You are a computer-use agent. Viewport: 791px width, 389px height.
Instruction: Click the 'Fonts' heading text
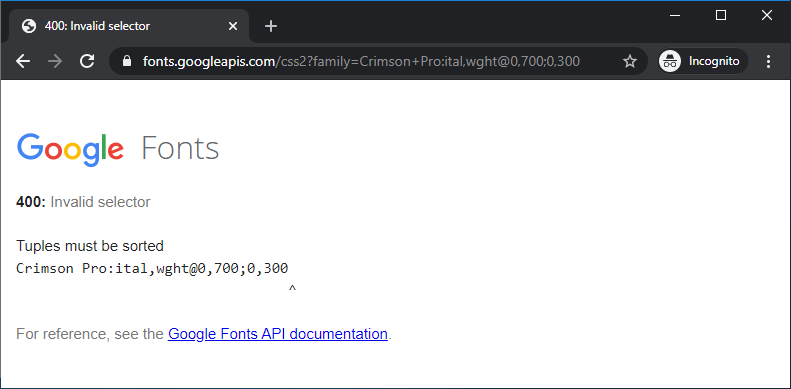(180, 148)
